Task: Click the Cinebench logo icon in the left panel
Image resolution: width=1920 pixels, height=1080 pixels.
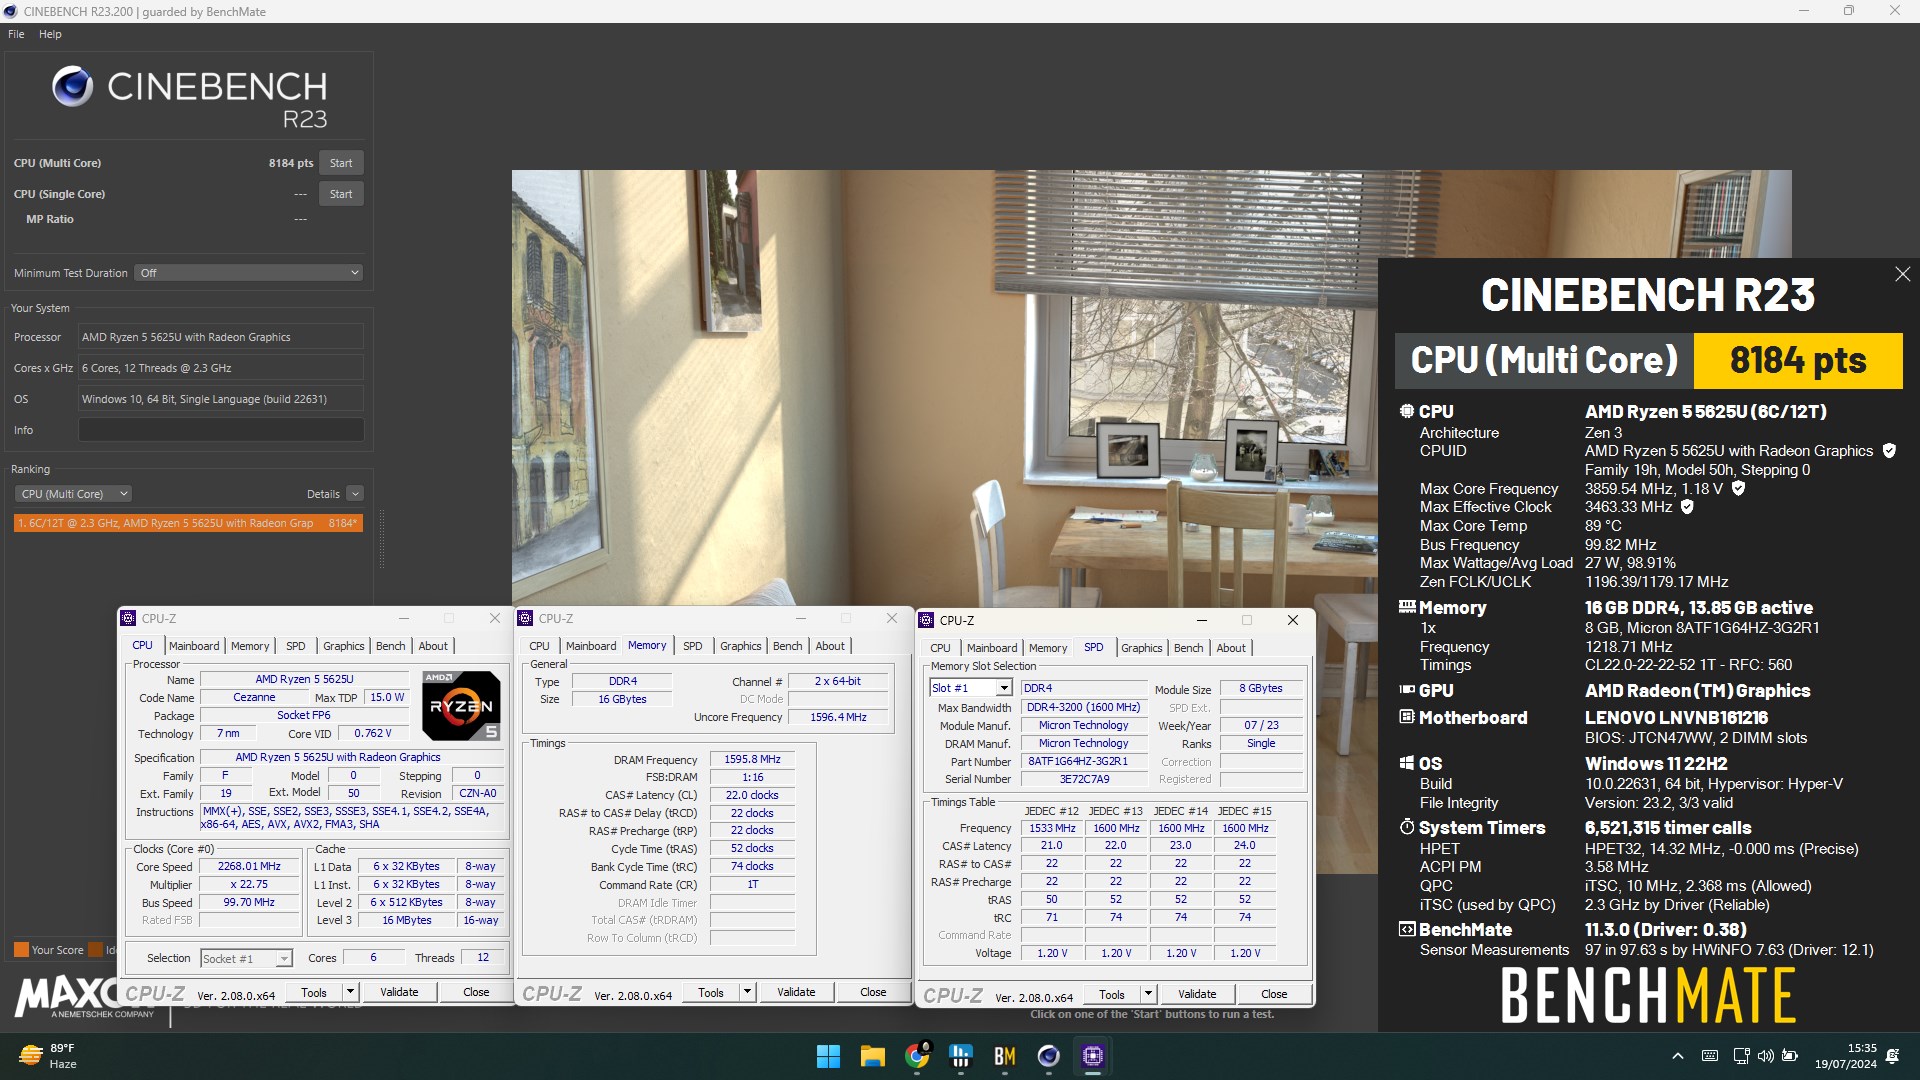Action: (72, 87)
